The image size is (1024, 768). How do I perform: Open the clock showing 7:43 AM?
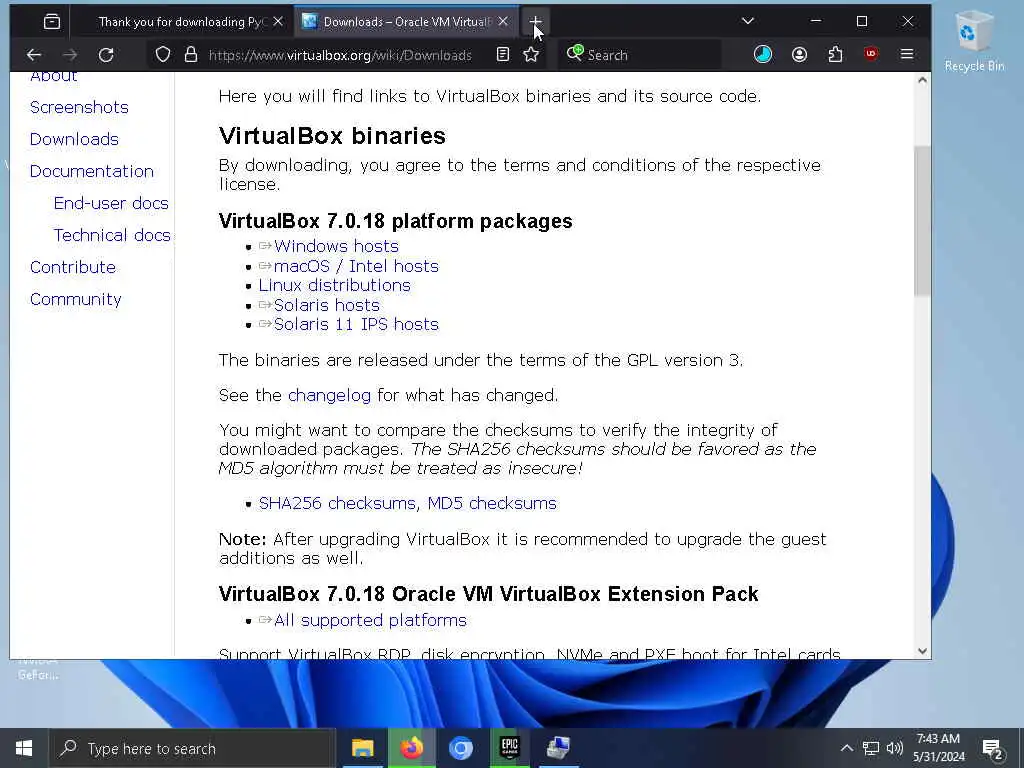pyautogui.click(x=938, y=748)
